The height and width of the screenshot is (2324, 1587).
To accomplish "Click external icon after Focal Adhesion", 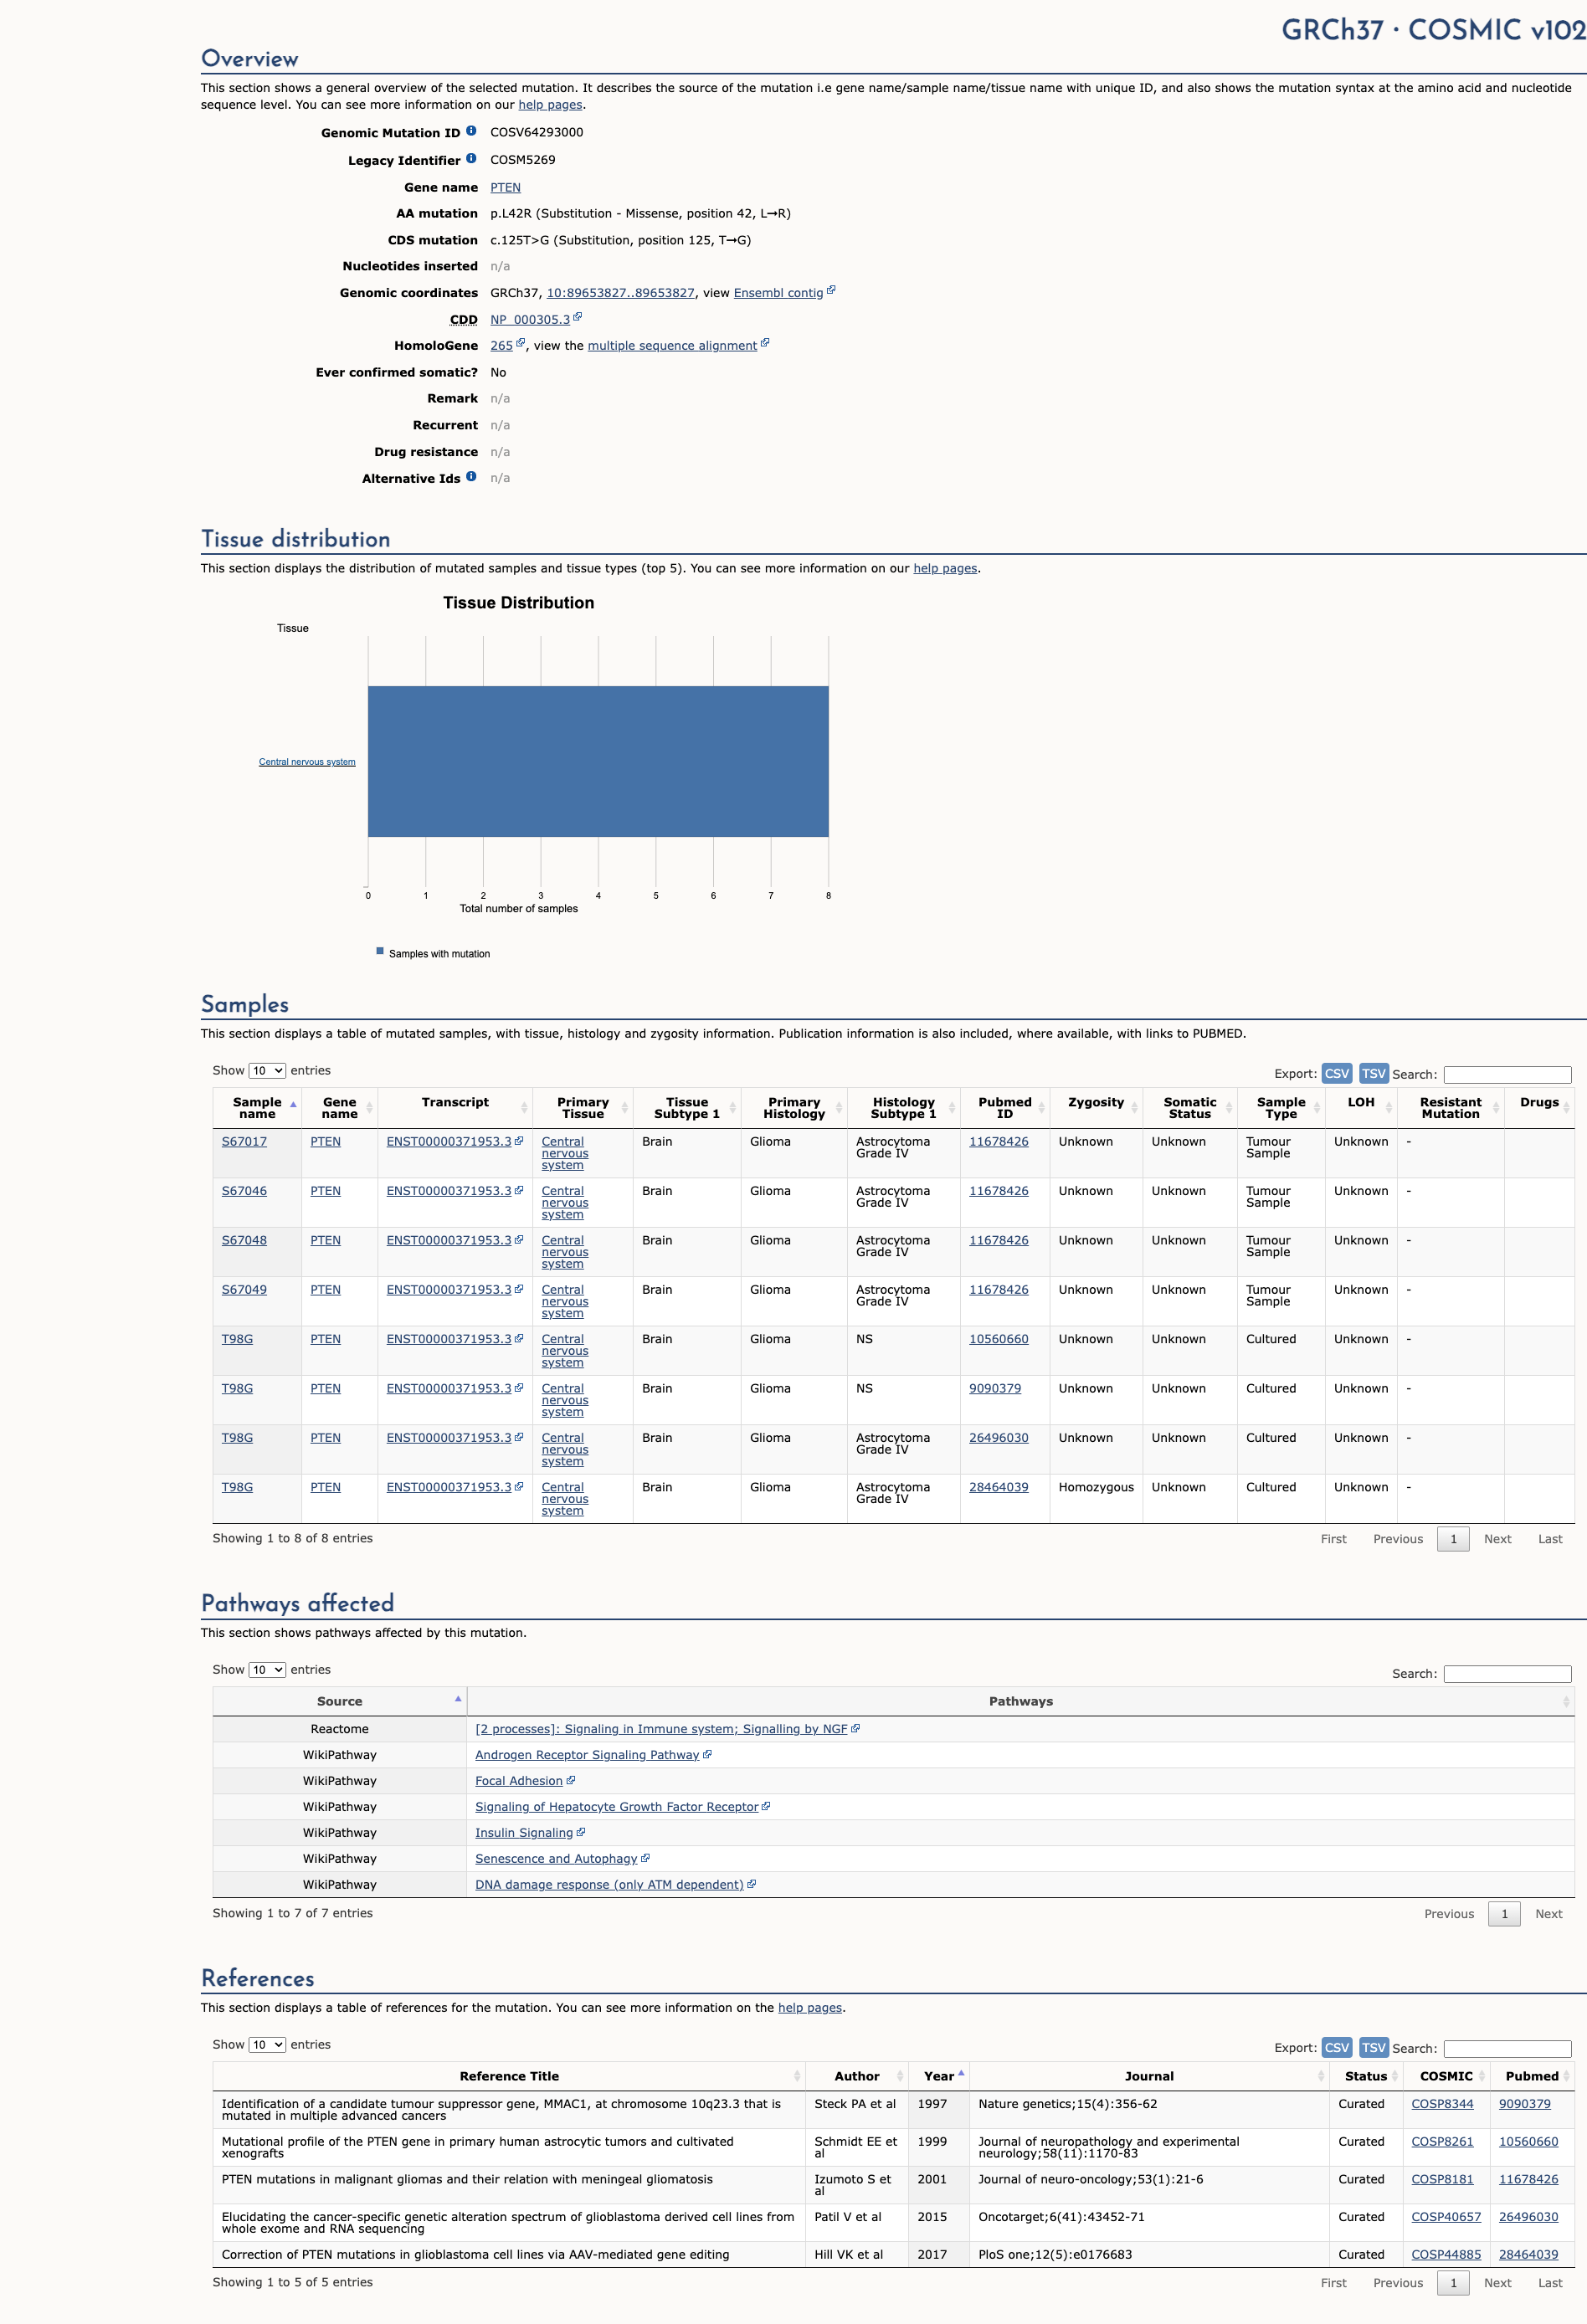I will click(571, 1780).
